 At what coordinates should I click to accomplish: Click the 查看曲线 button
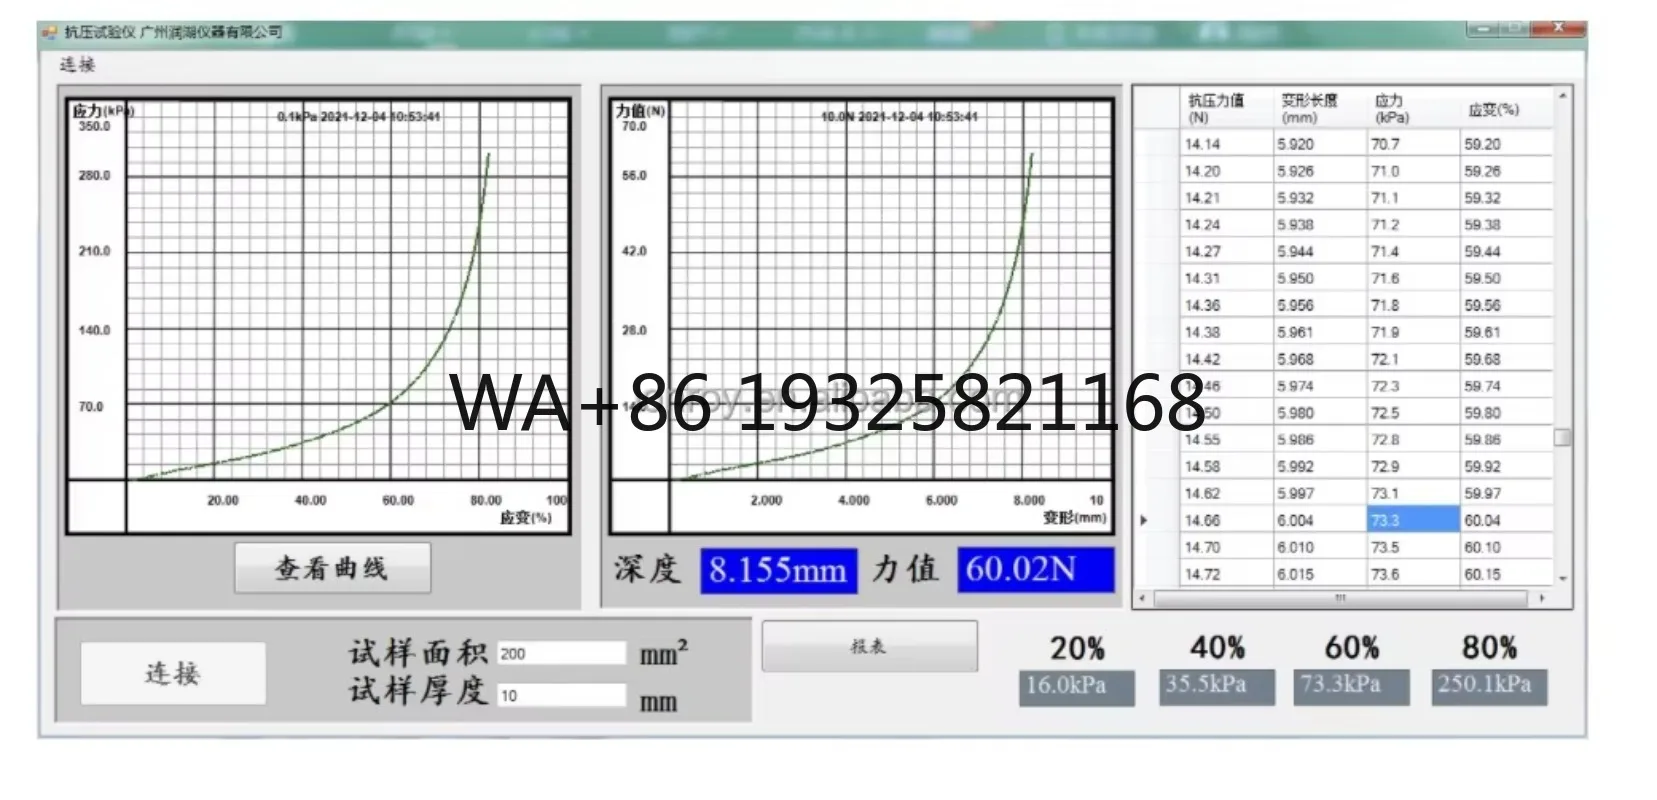tap(332, 568)
